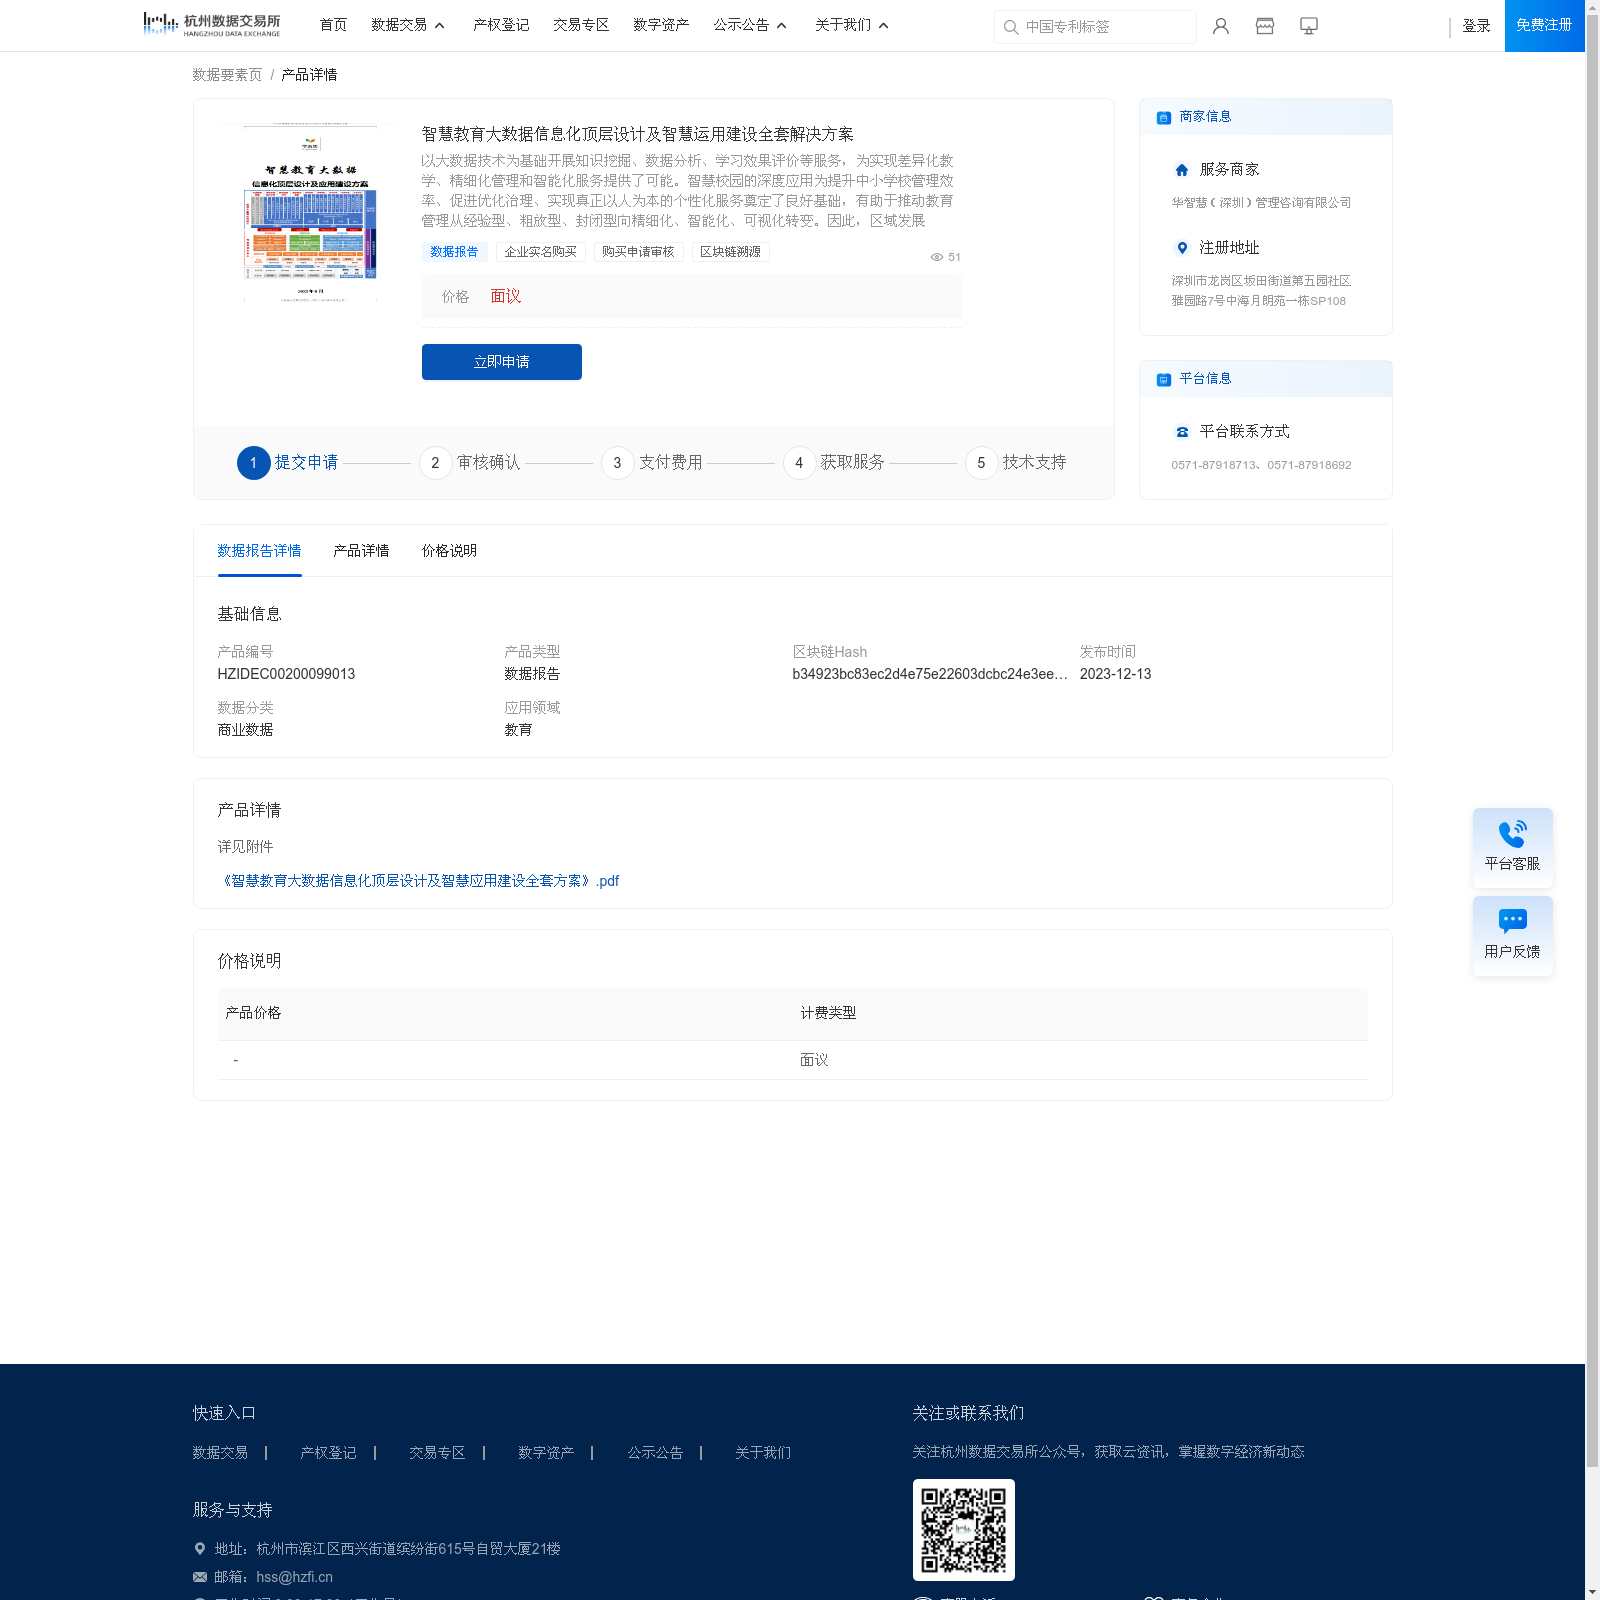Select product number HZIDEC00200099013

[x=286, y=674]
